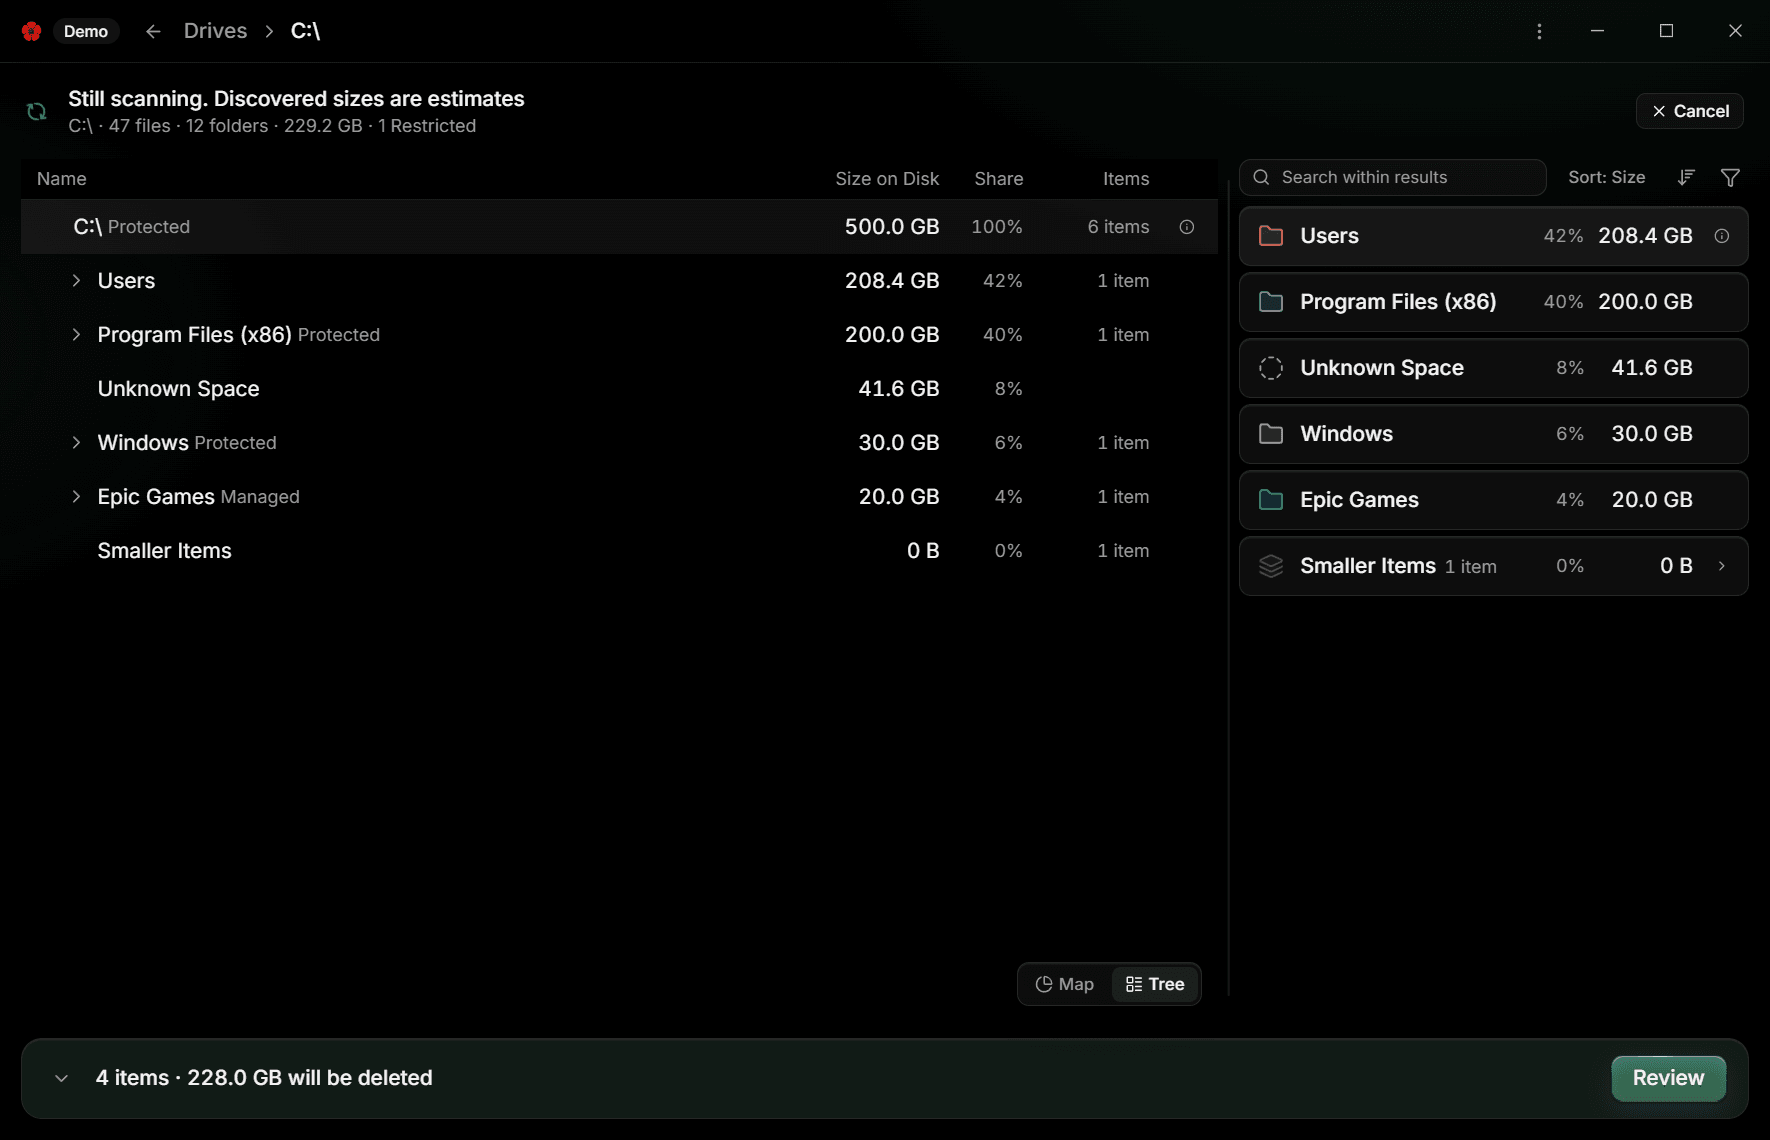Click the Review button
Screen dimensions: 1770x1140
pyautogui.click(x=1668, y=1078)
